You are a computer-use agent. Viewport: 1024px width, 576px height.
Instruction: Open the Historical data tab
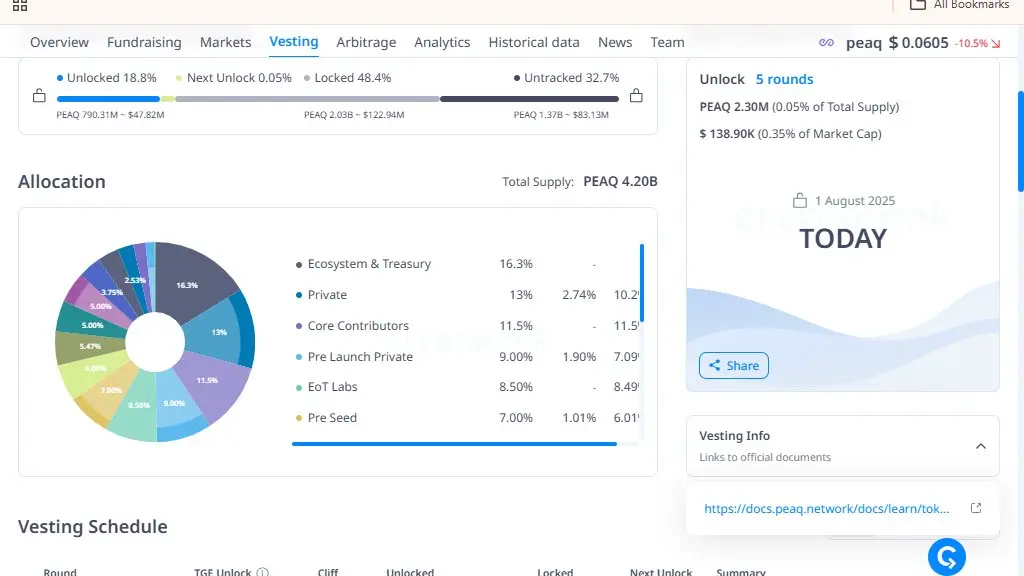click(x=534, y=42)
